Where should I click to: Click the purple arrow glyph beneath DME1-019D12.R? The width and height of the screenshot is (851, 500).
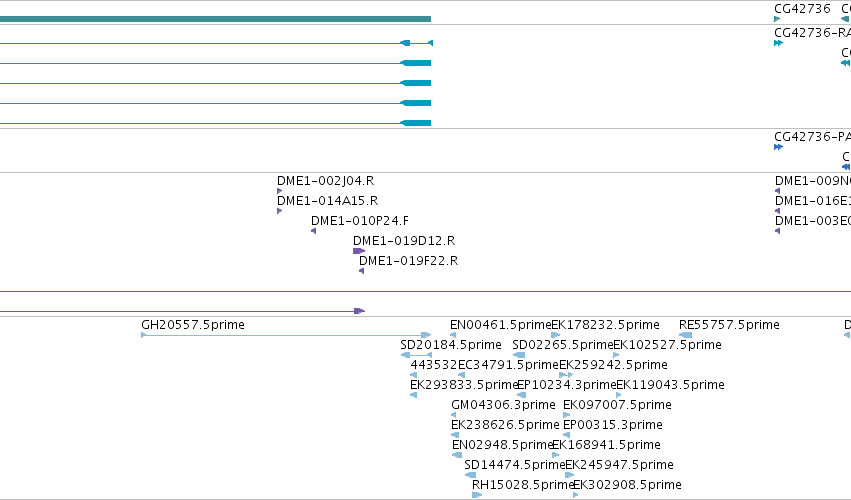click(359, 251)
